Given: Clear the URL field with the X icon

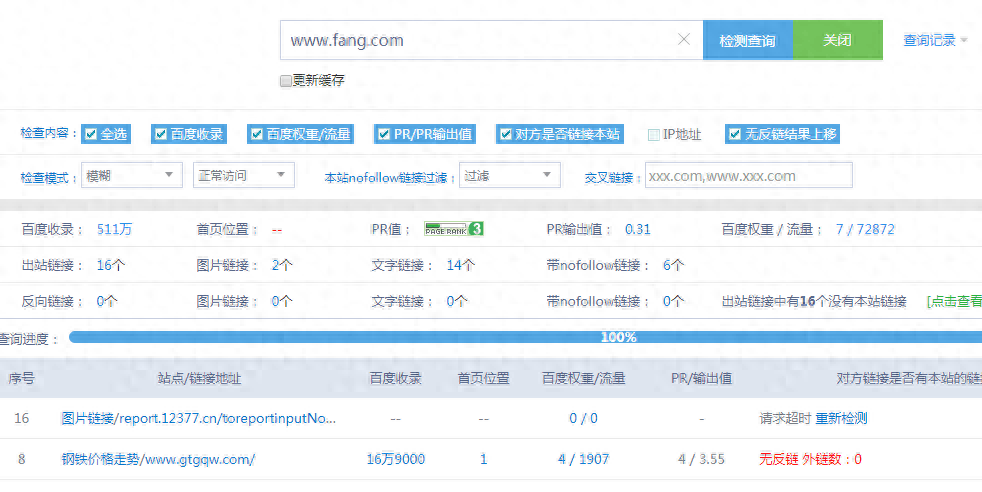Looking at the screenshot, I should click(684, 40).
